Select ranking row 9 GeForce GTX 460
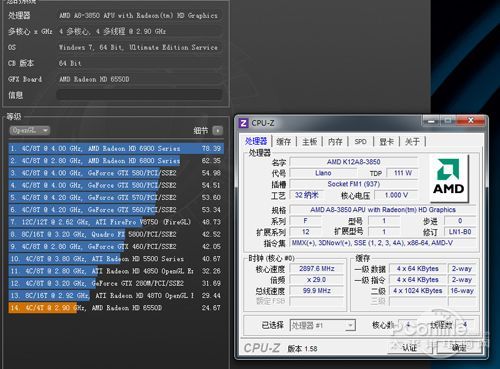 [116, 246]
